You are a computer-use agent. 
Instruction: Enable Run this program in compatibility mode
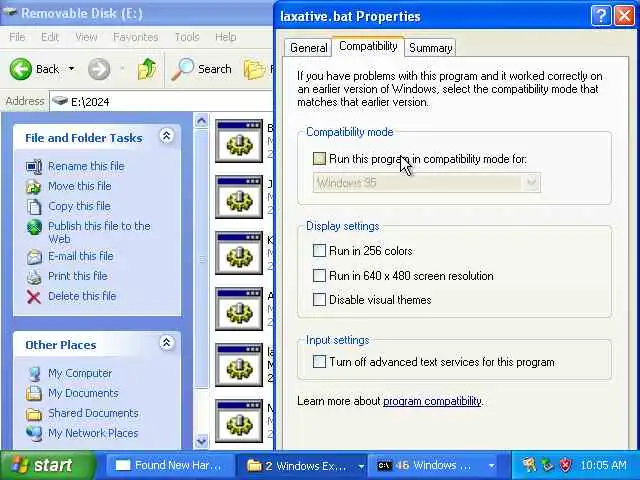(319, 159)
